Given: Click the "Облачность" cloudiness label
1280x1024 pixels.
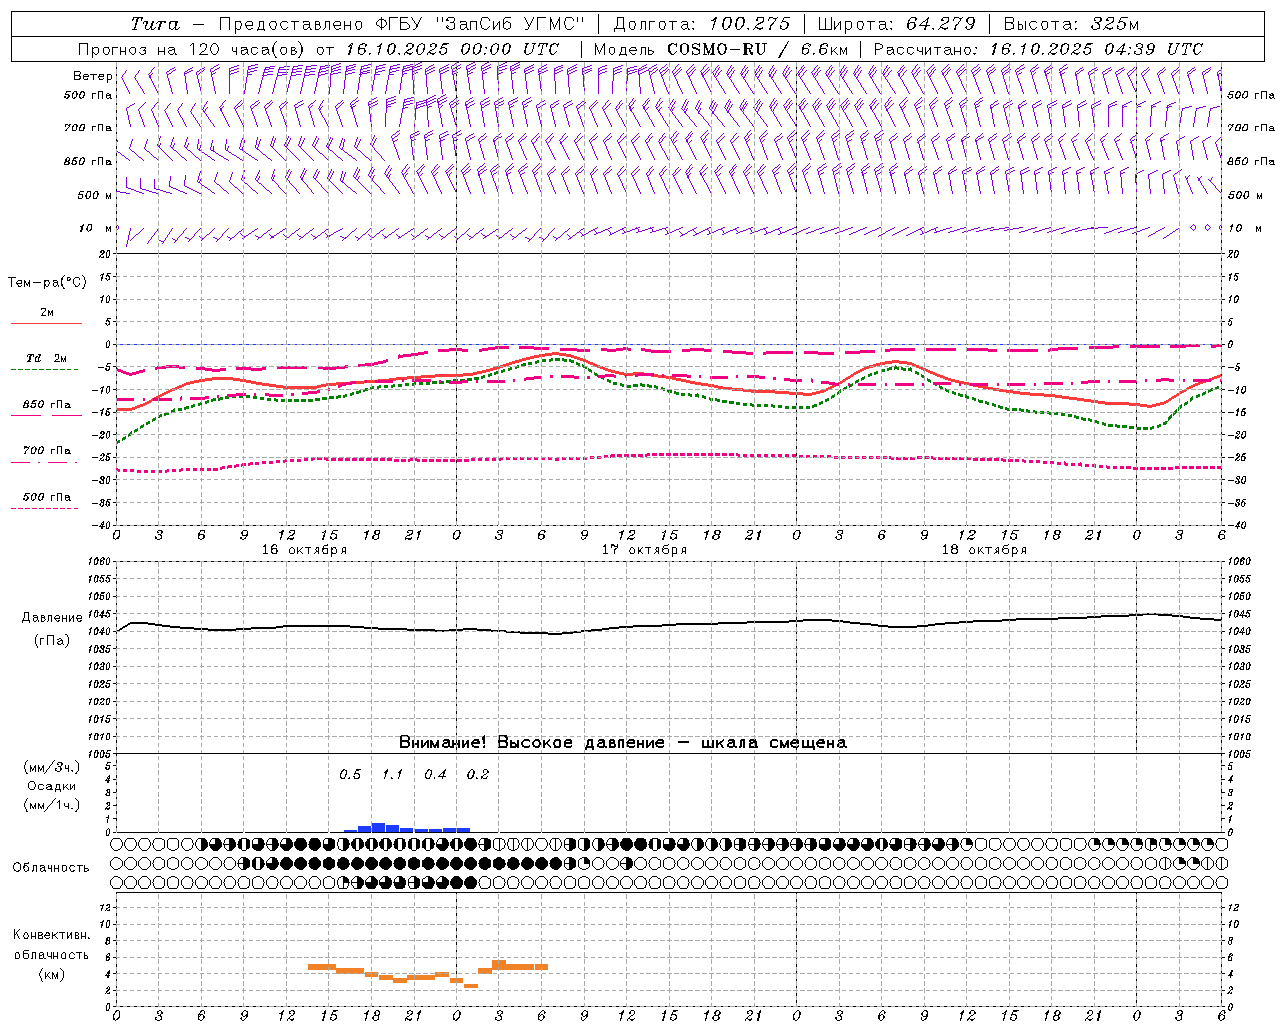Looking at the screenshot, I should tap(51, 868).
